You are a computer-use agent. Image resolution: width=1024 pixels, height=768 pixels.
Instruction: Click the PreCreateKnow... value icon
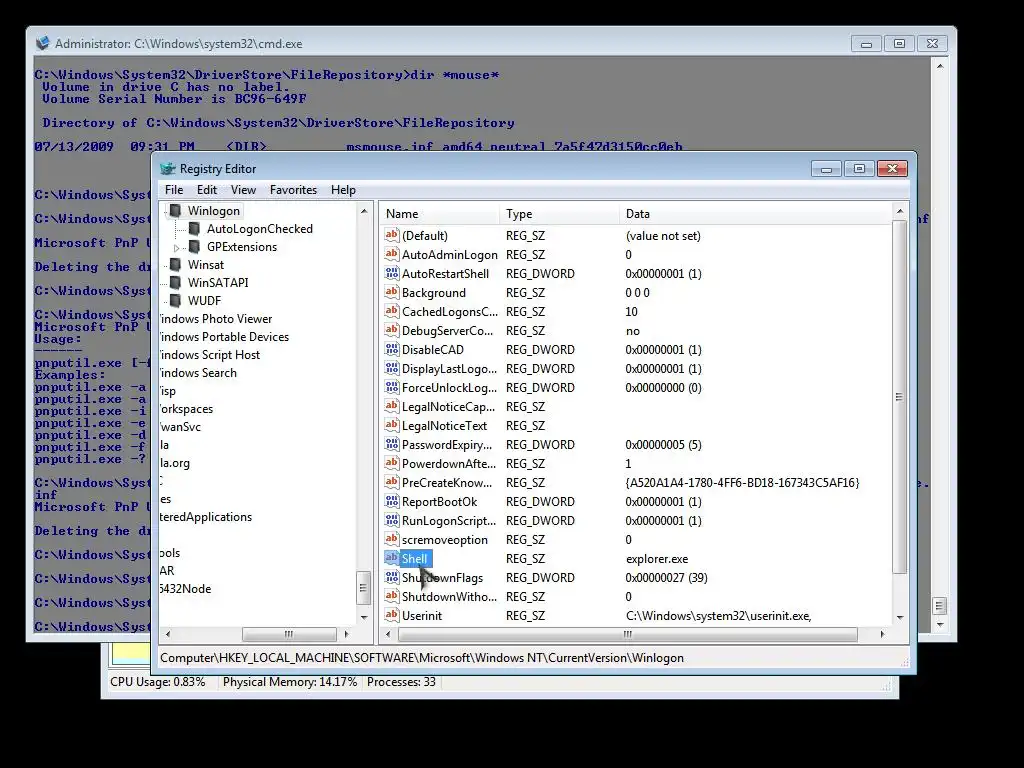pos(391,482)
